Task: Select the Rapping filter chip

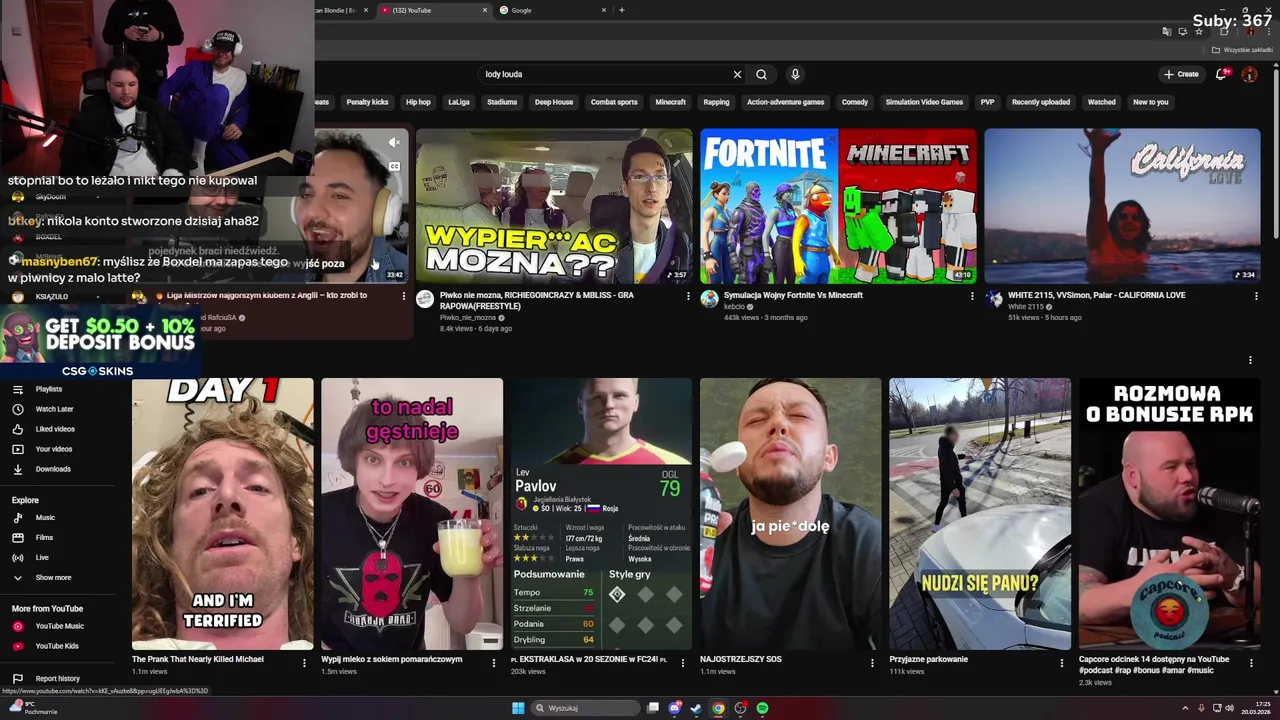Action: tap(716, 102)
